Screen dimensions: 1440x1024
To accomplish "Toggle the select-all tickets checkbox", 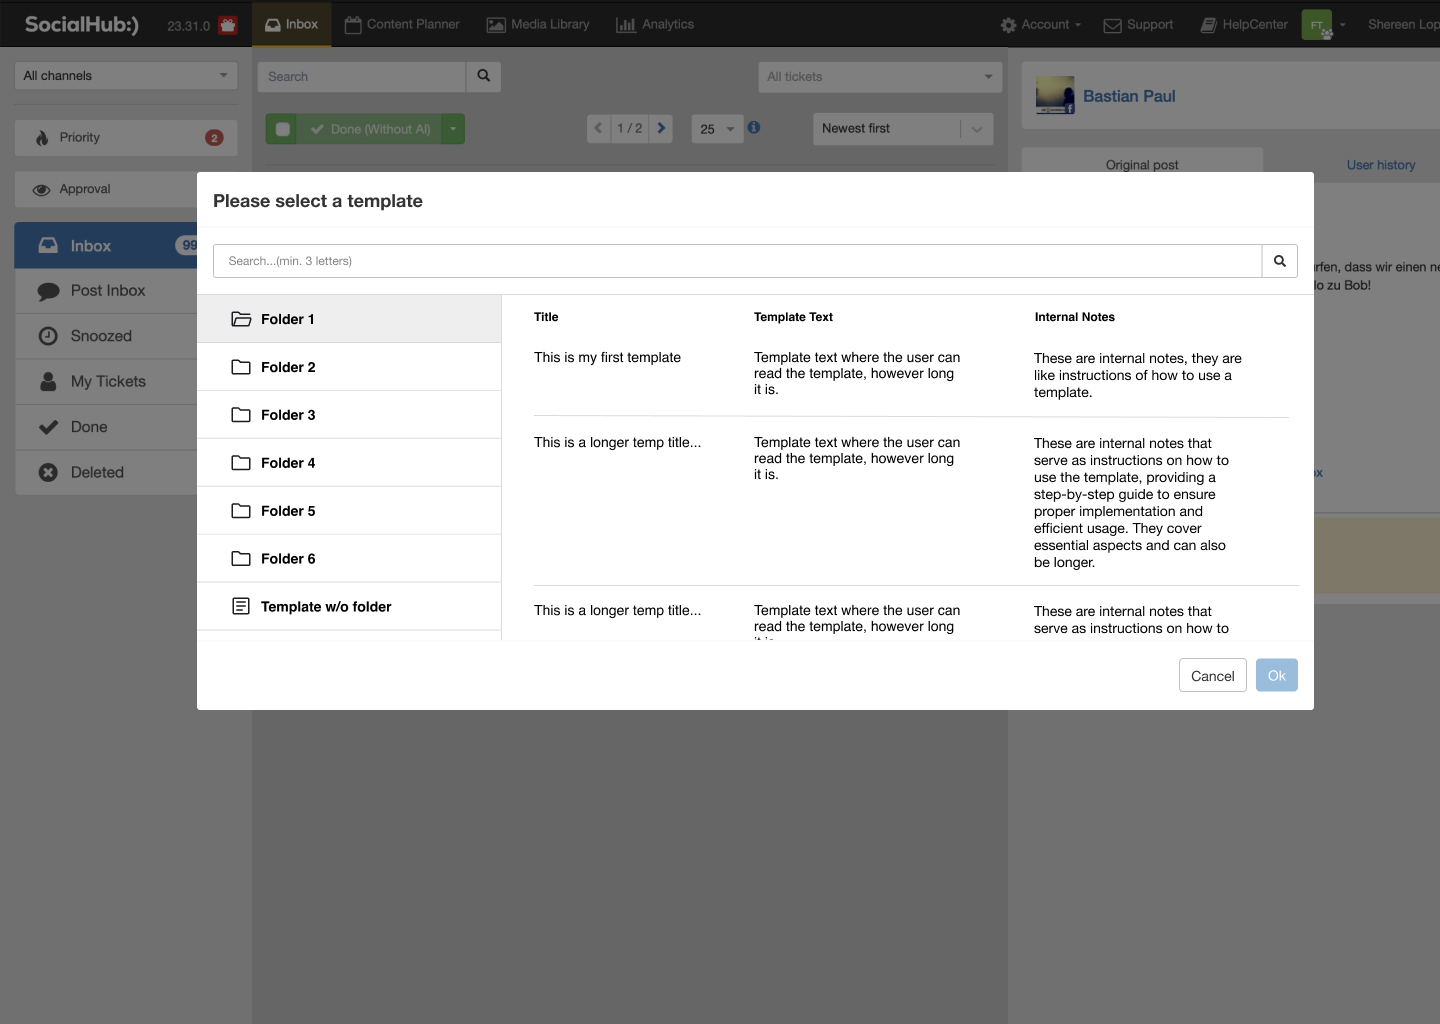I will click(282, 129).
